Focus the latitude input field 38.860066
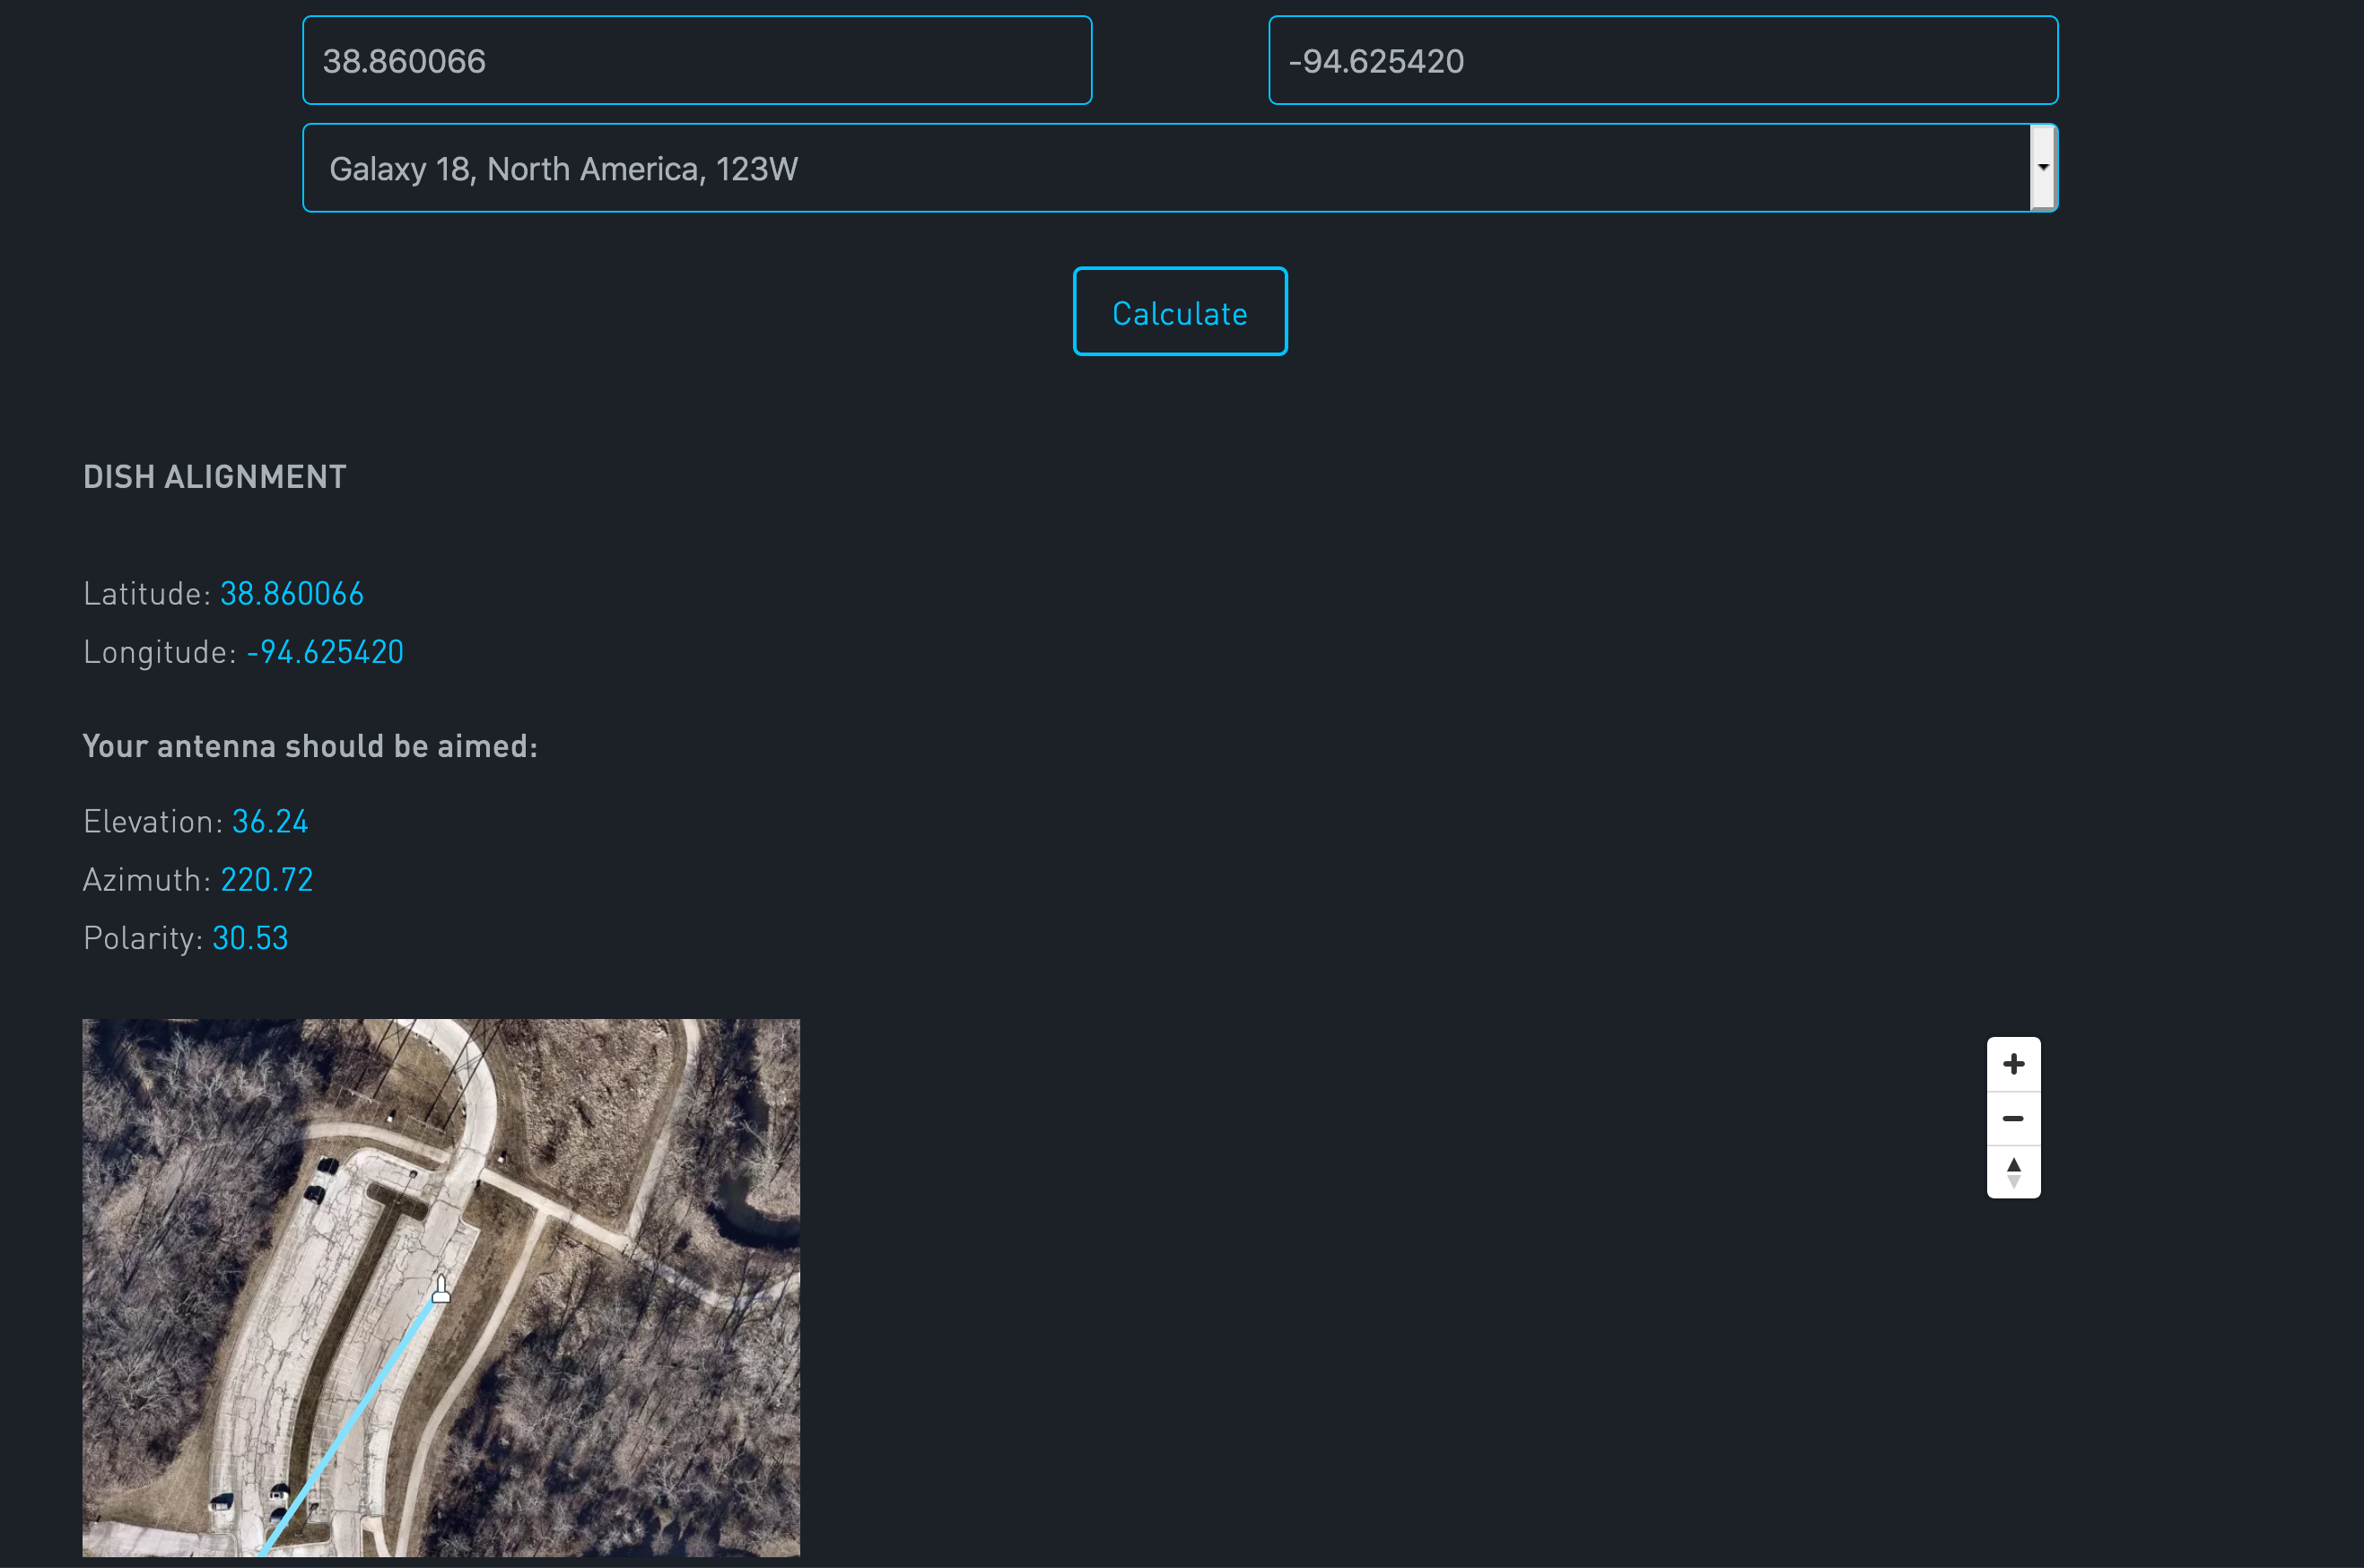The height and width of the screenshot is (1568, 2364). 697,60
